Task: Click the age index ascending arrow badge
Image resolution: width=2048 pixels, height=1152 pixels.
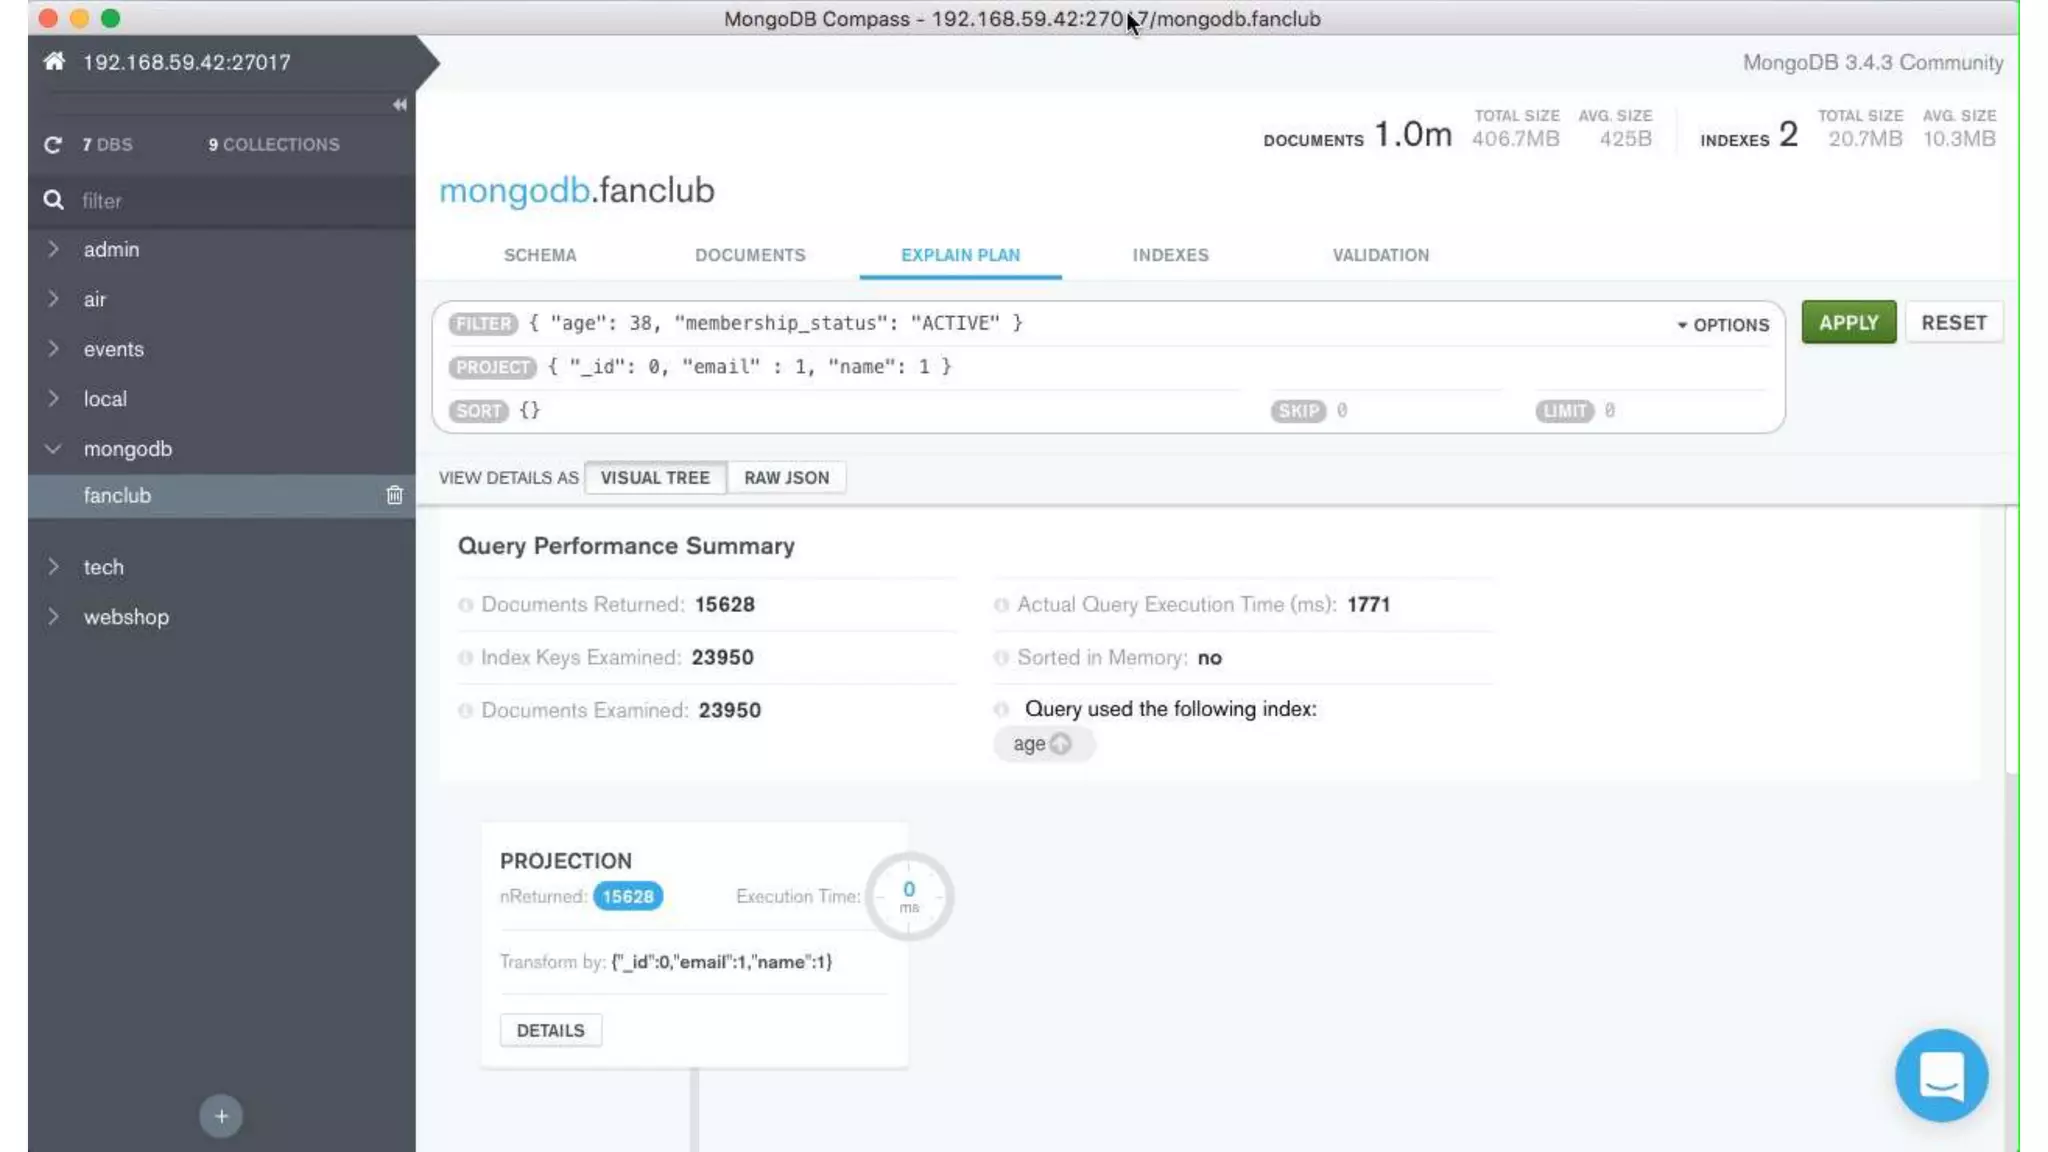Action: (x=1061, y=743)
